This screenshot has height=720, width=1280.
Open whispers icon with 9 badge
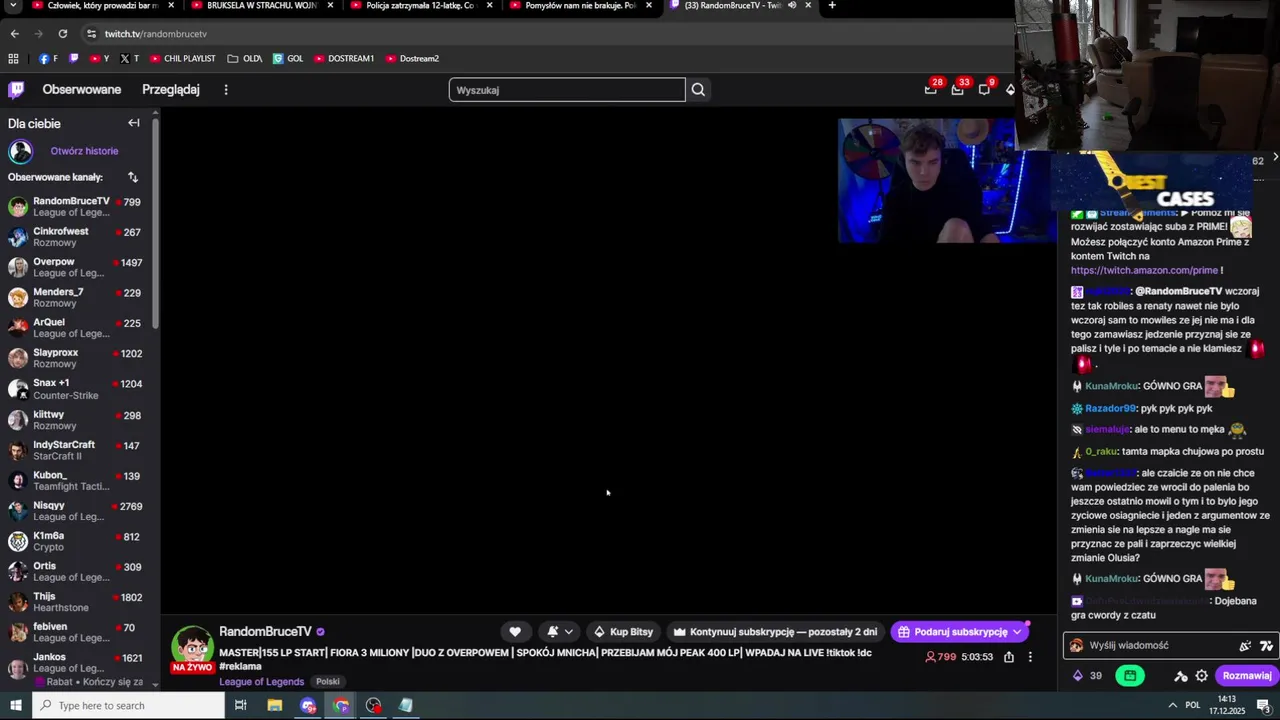pyautogui.click(x=985, y=89)
